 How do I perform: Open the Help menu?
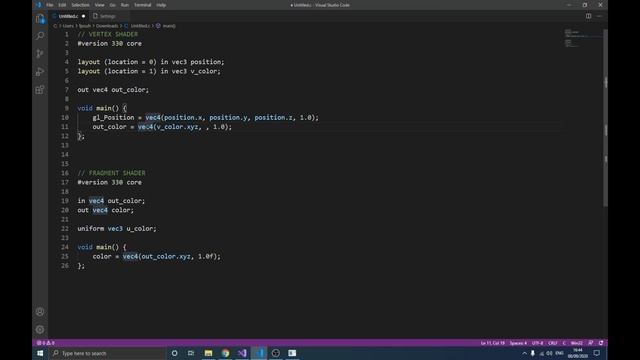click(x=161, y=5)
